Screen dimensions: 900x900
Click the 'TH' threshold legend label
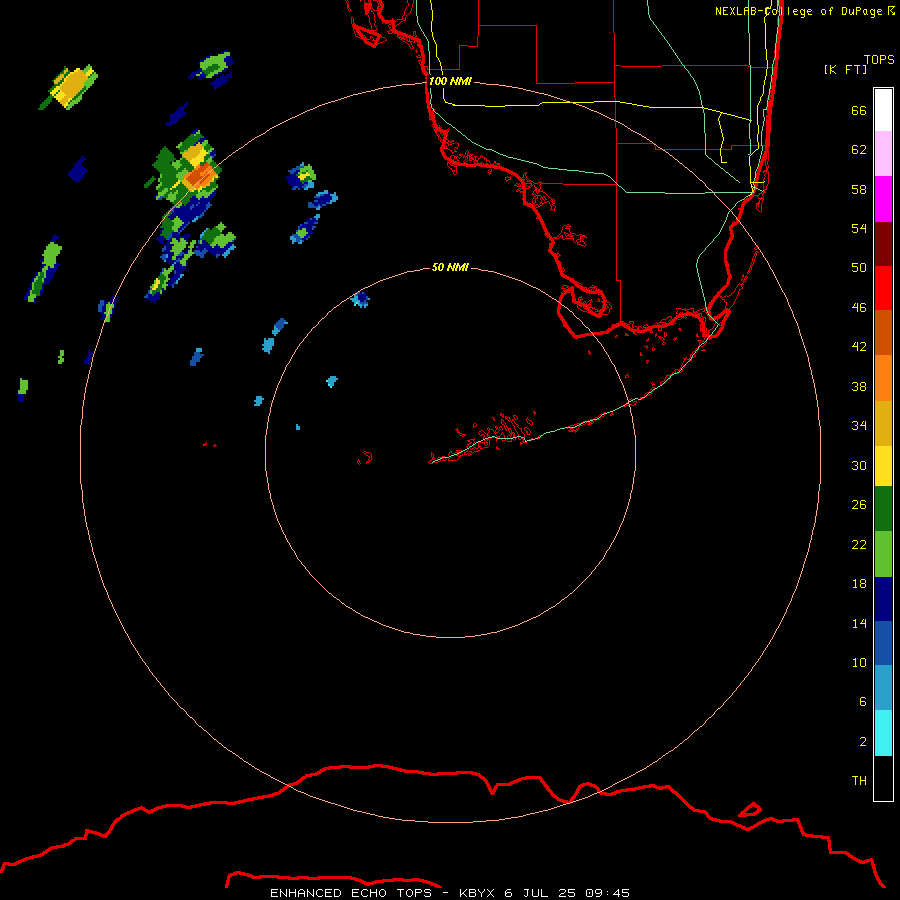pos(859,781)
